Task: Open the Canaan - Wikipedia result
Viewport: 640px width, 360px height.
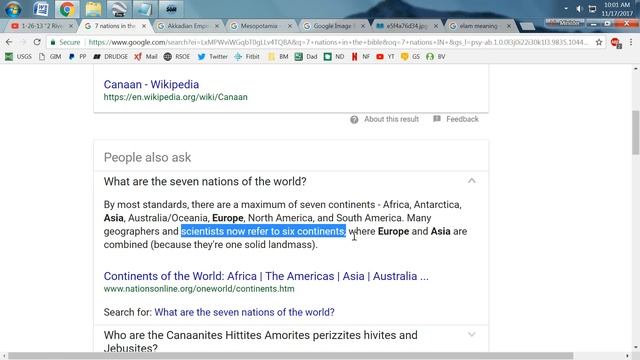Action: pos(151,84)
